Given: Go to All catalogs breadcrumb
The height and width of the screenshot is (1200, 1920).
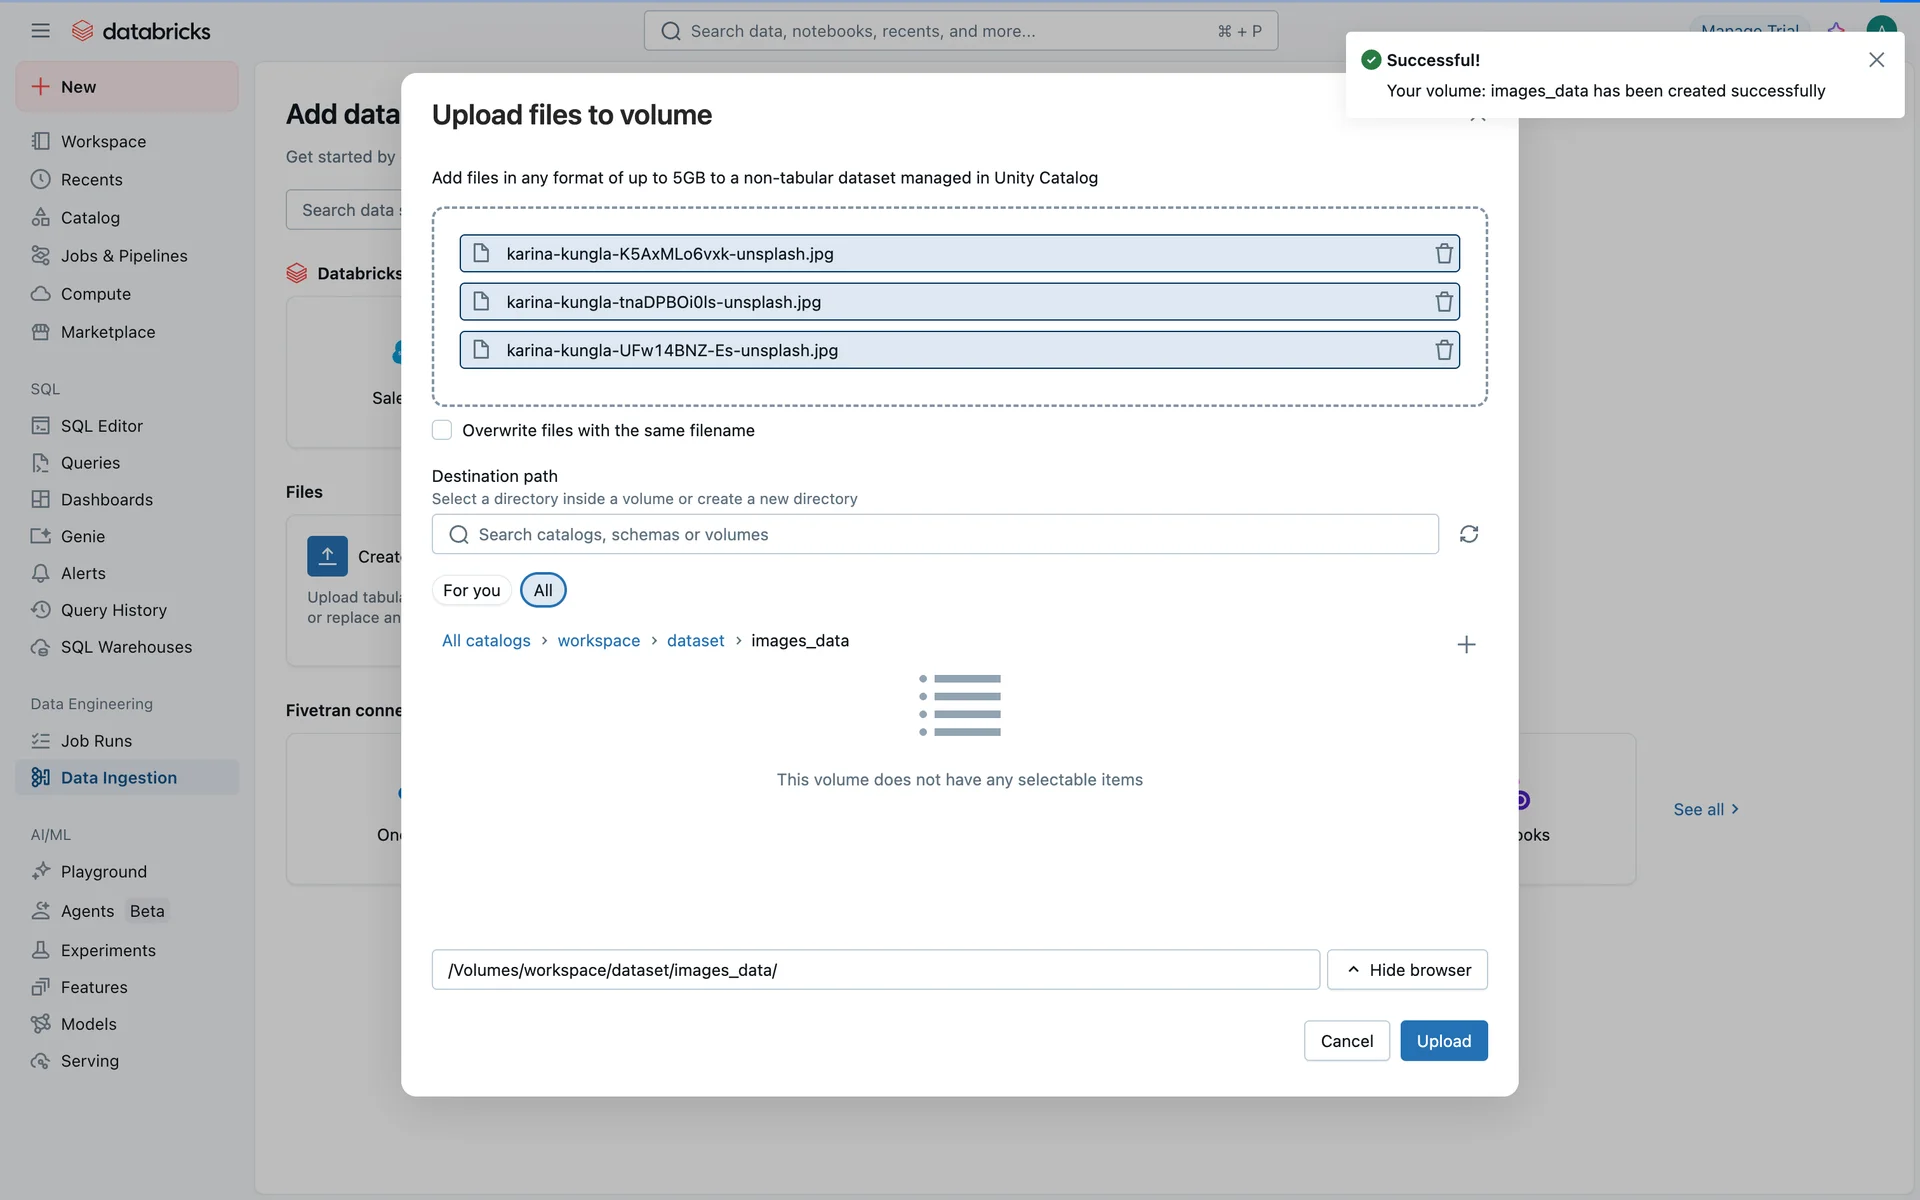Looking at the screenshot, I should click(486, 641).
